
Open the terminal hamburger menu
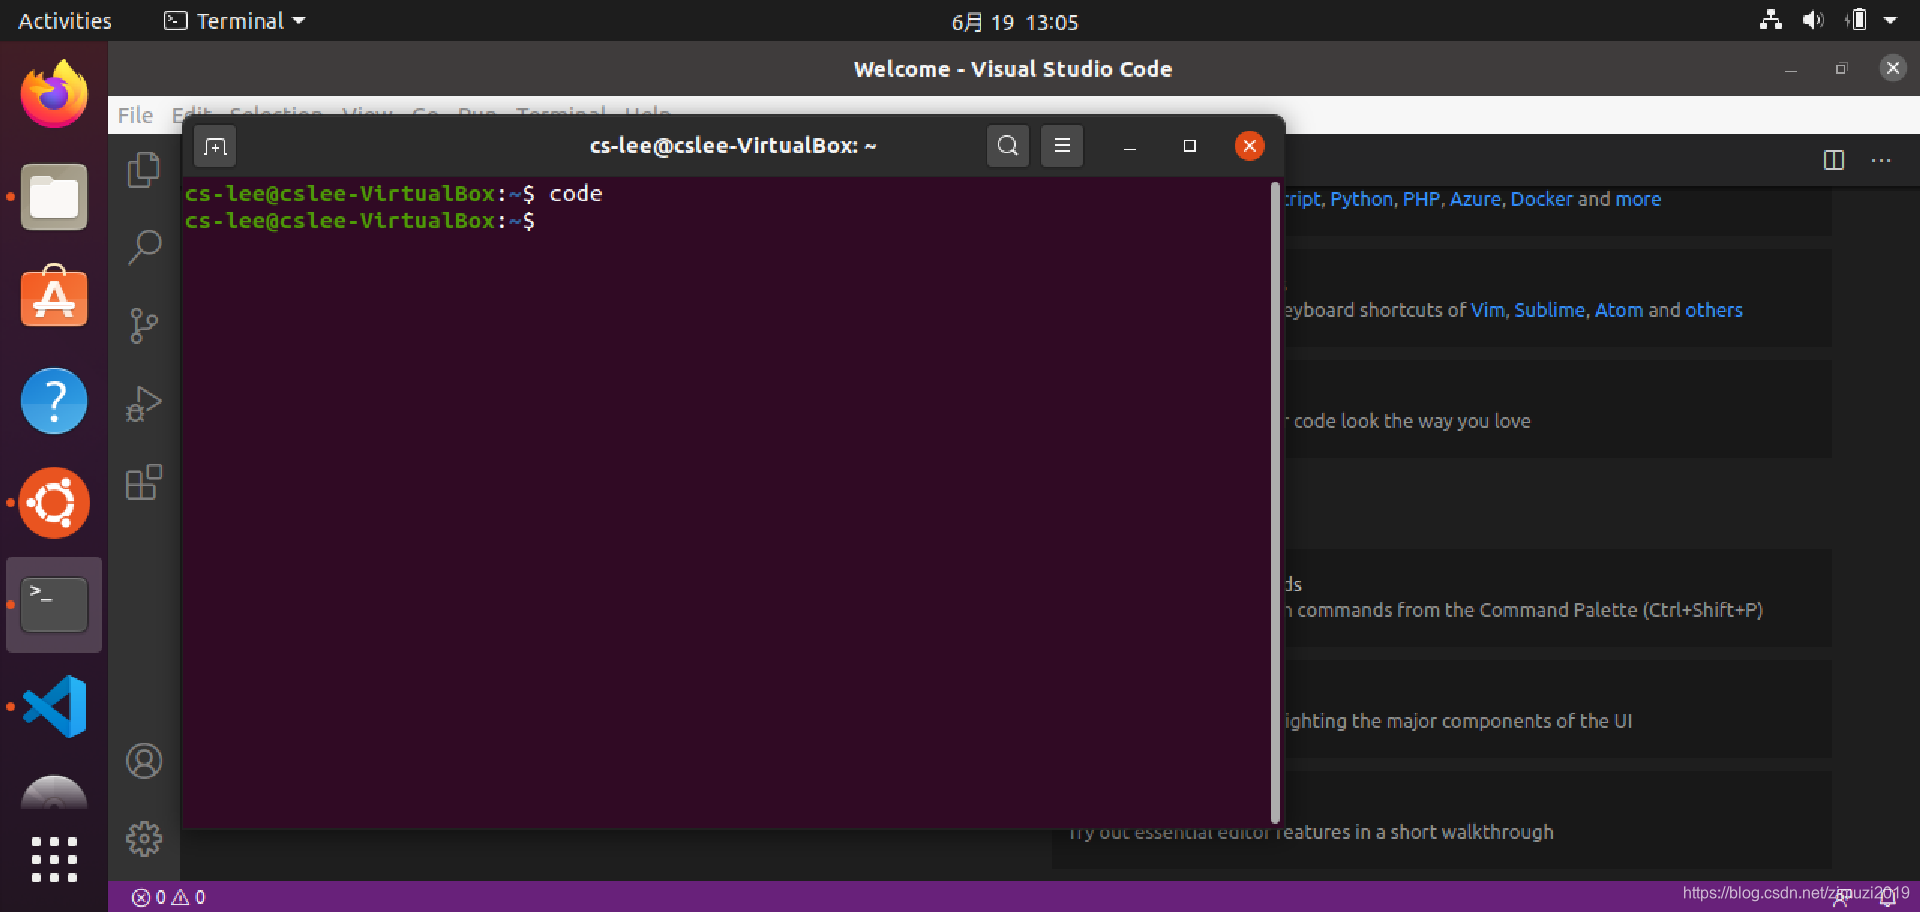tap(1062, 146)
